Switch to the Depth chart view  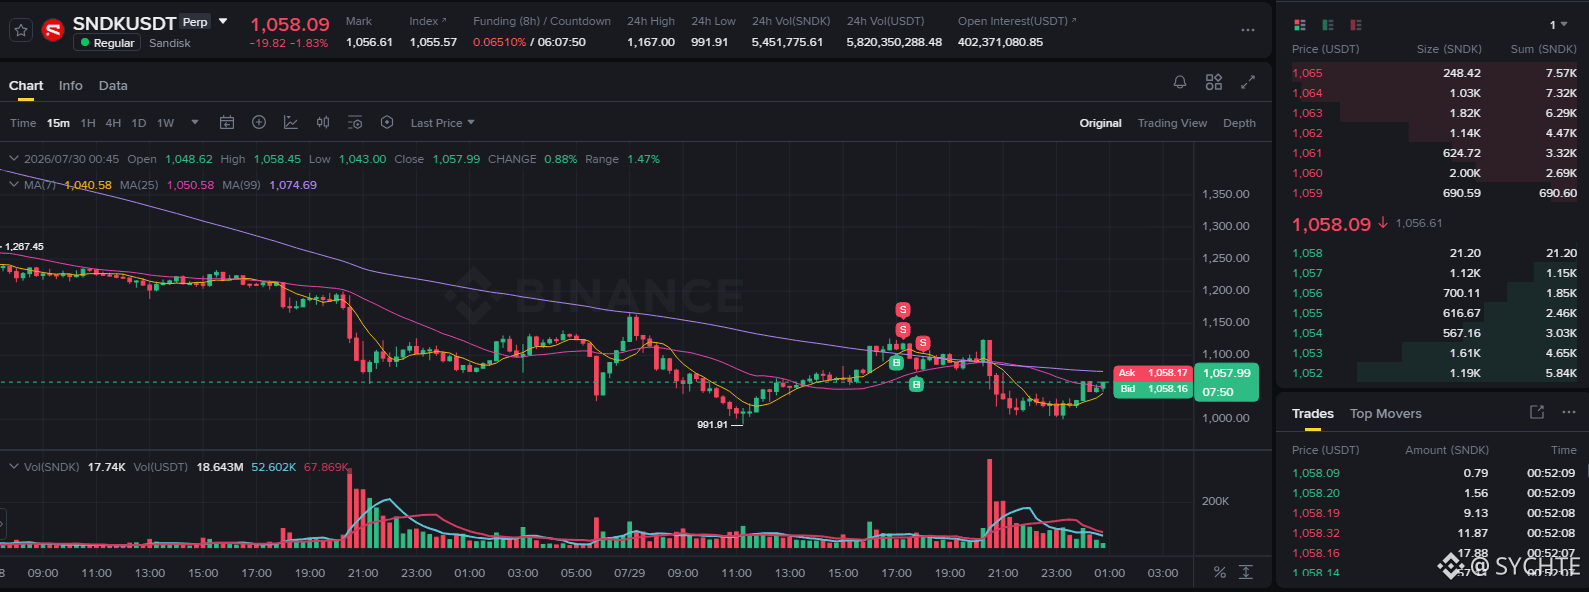point(1239,123)
